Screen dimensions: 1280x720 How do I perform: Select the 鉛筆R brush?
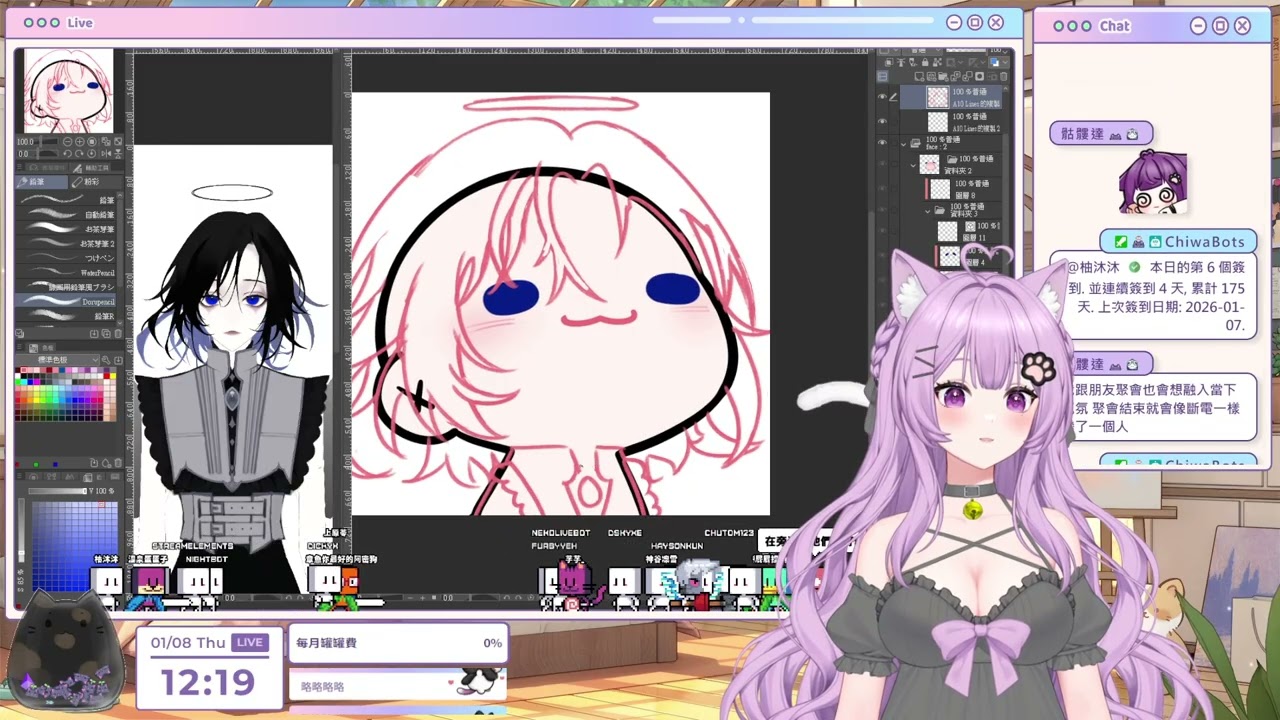click(x=66, y=316)
